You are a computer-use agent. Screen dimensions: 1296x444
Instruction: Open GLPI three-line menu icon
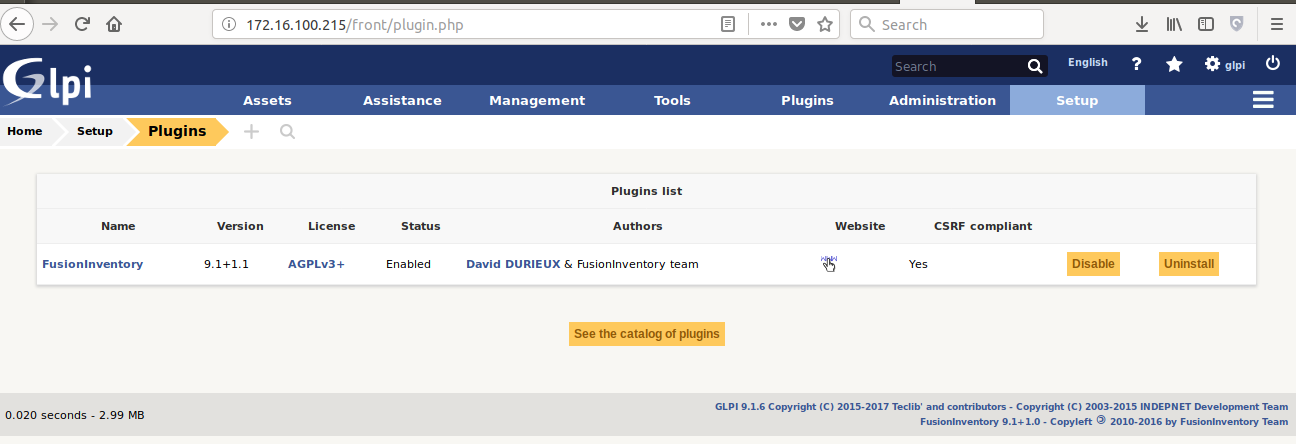click(x=1263, y=100)
